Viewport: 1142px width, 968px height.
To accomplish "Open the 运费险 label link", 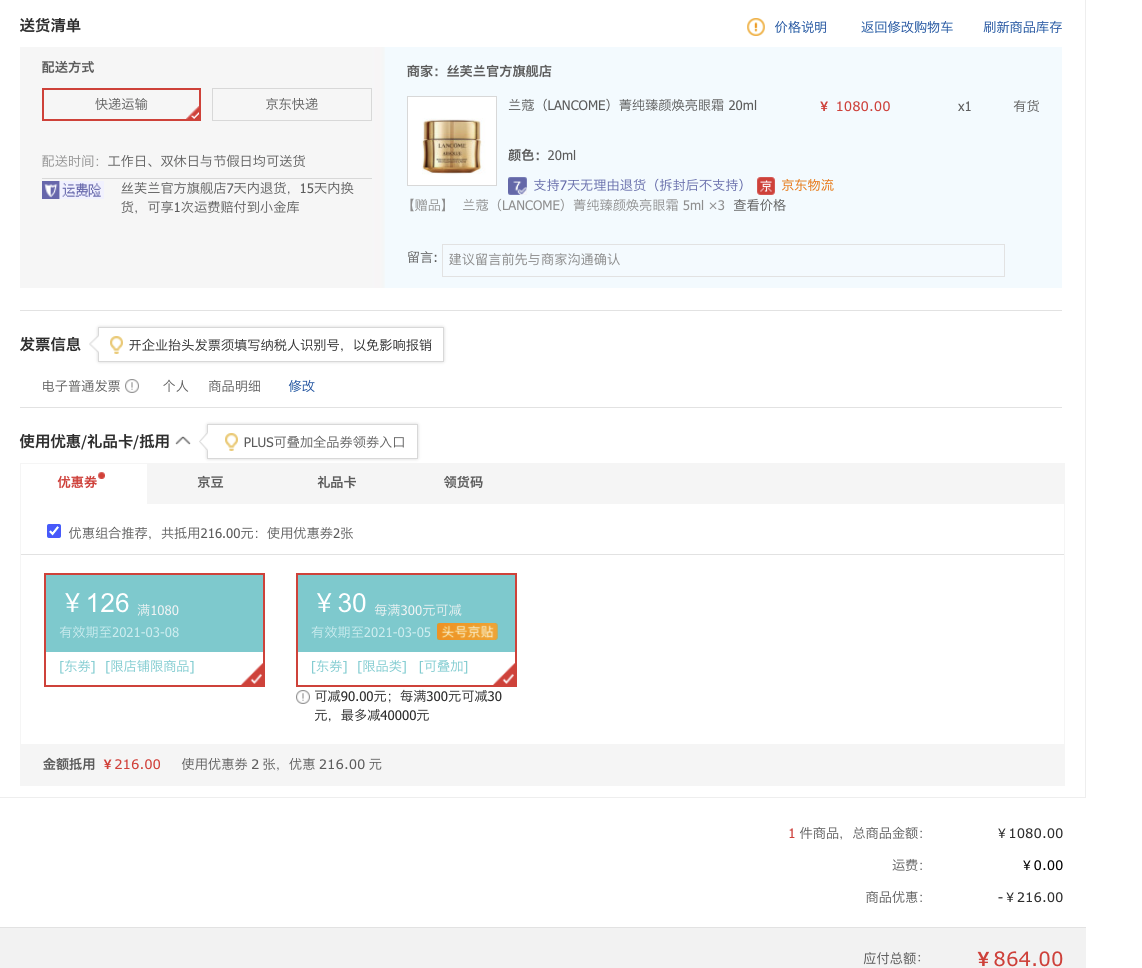I will click(82, 190).
